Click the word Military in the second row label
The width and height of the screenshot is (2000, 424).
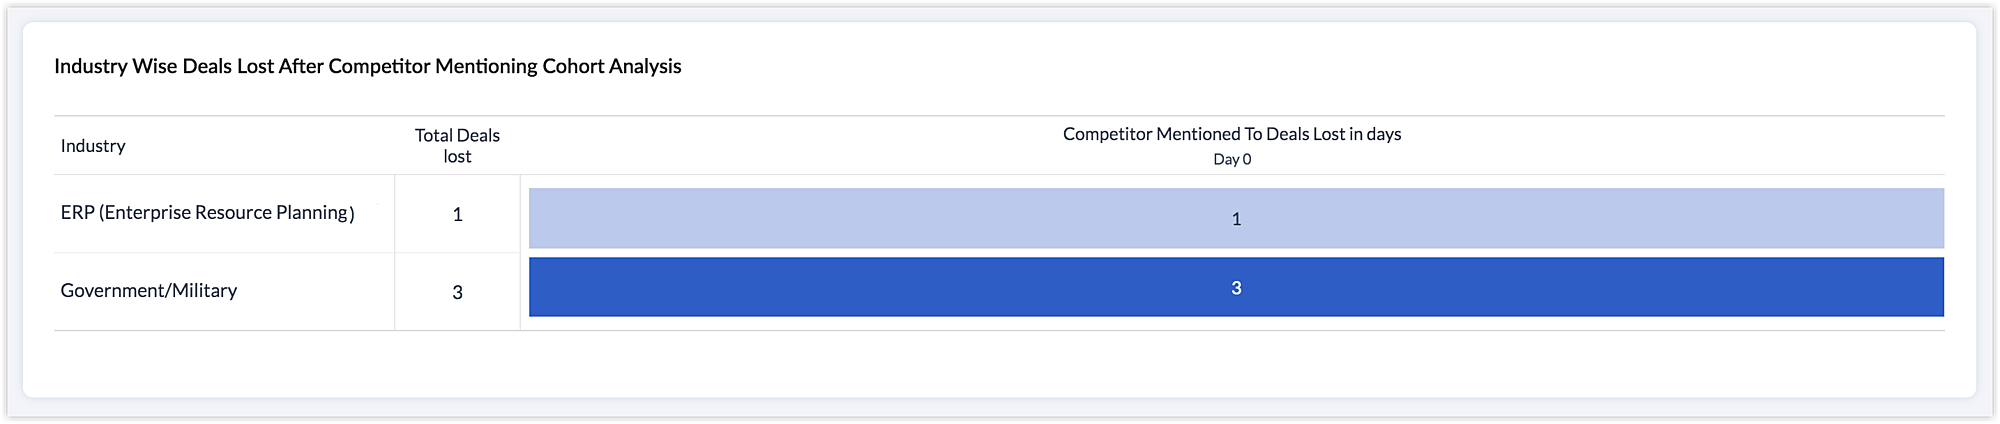[x=205, y=291]
